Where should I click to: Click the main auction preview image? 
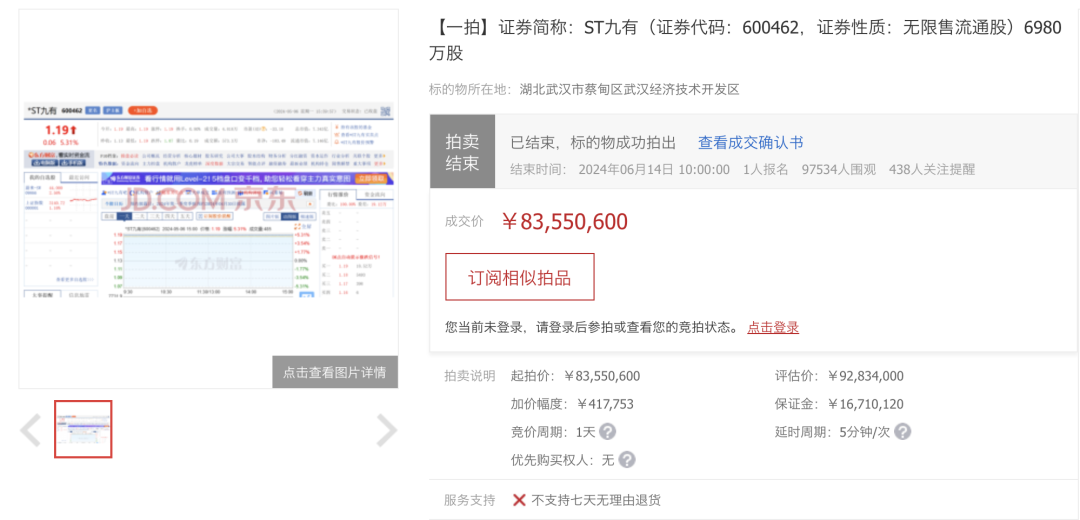(x=209, y=199)
